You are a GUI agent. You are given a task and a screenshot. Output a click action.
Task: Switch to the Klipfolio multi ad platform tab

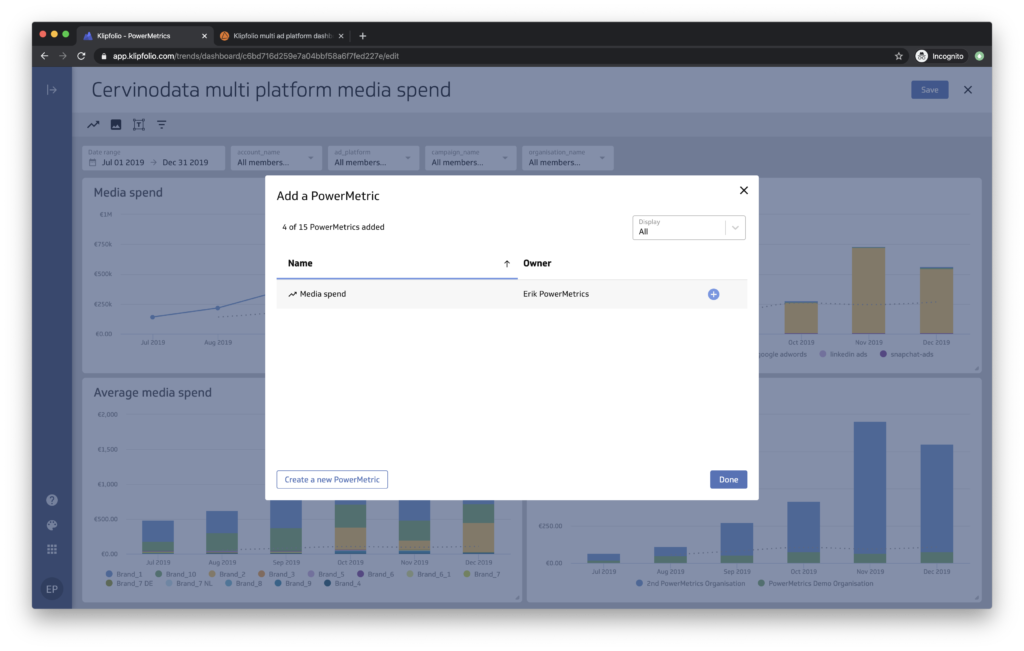coord(282,36)
